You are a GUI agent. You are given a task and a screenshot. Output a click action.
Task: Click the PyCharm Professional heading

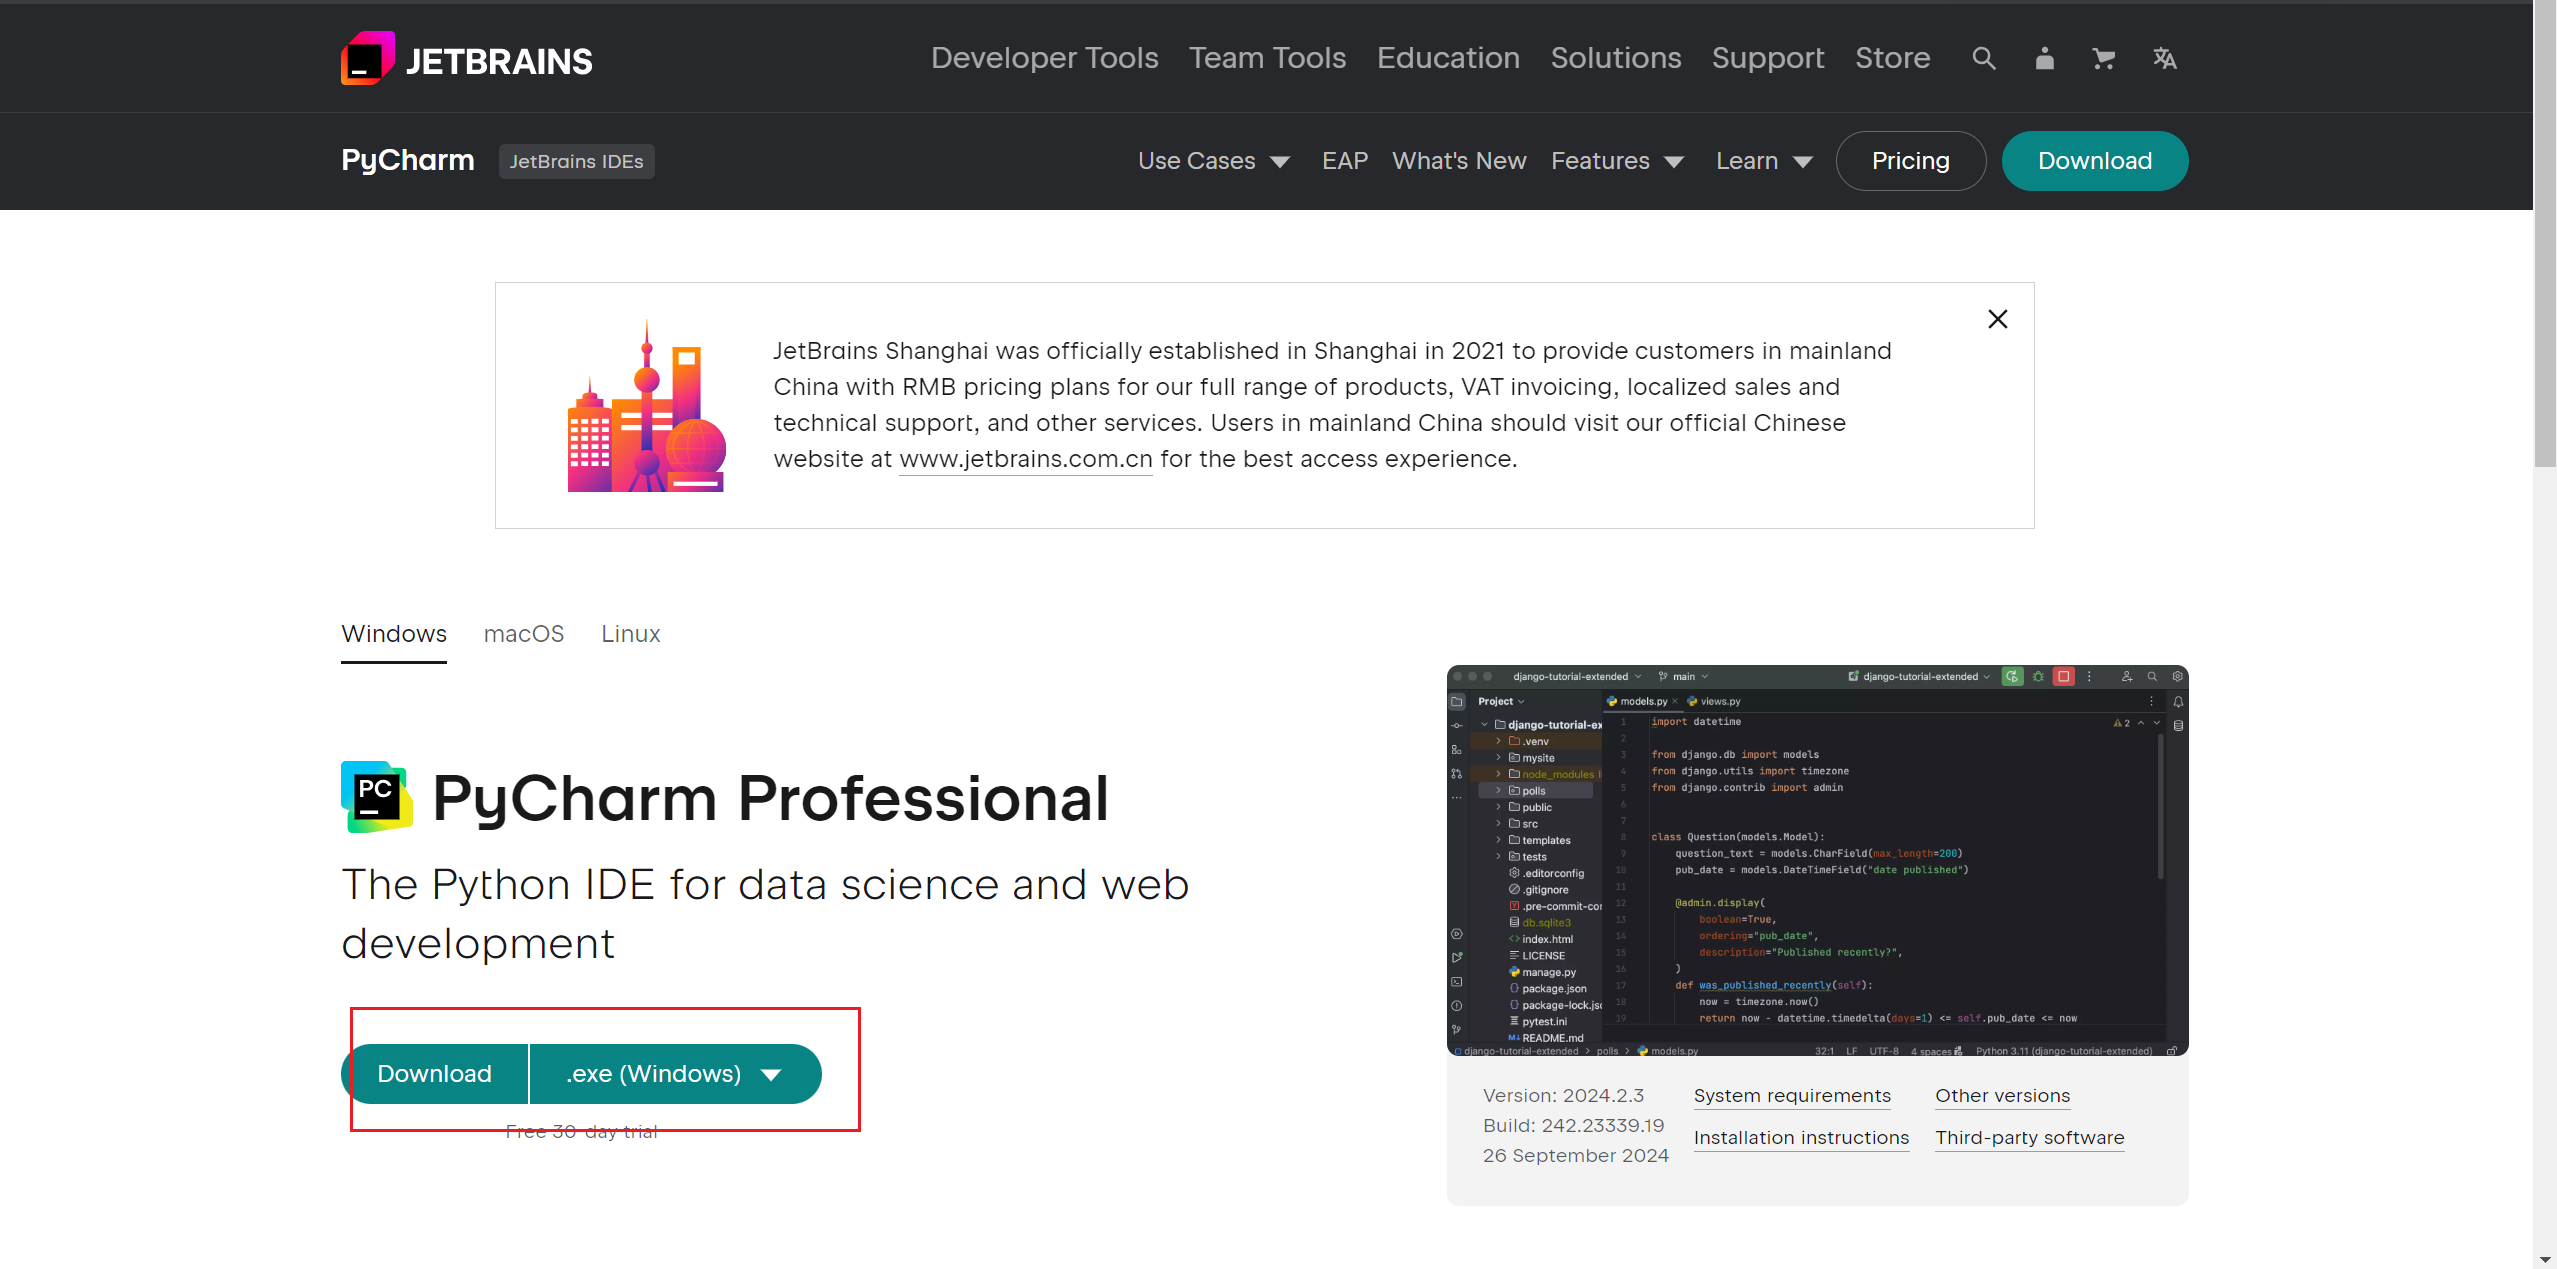point(770,798)
